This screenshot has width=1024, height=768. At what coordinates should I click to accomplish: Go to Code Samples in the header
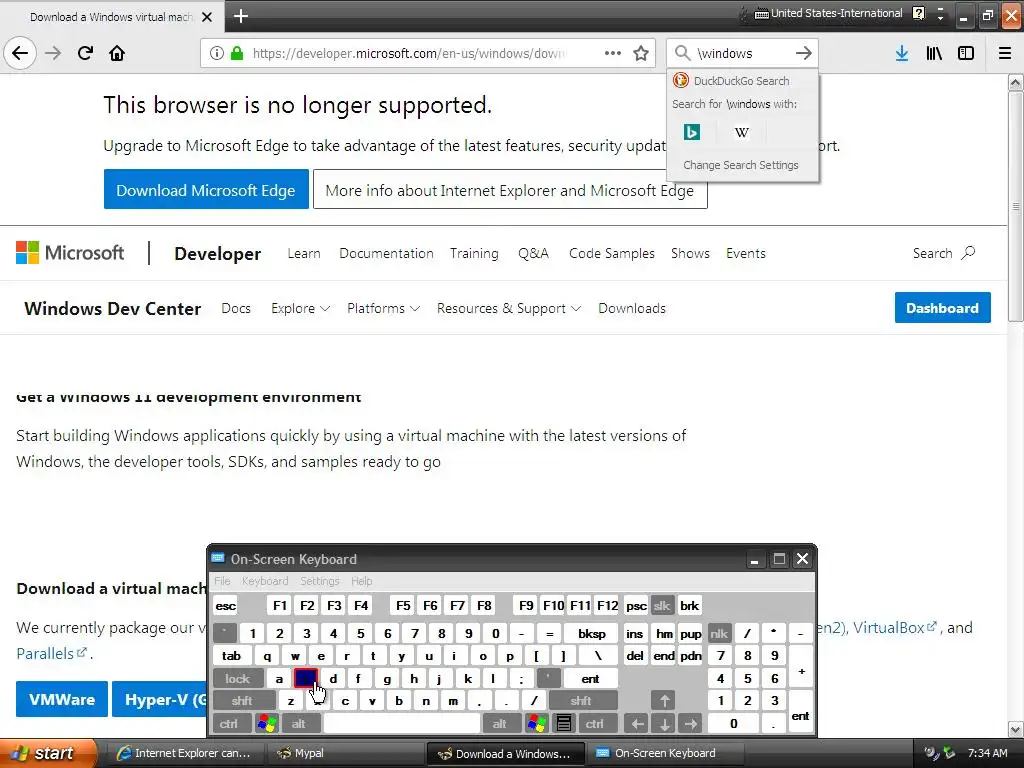(x=611, y=253)
